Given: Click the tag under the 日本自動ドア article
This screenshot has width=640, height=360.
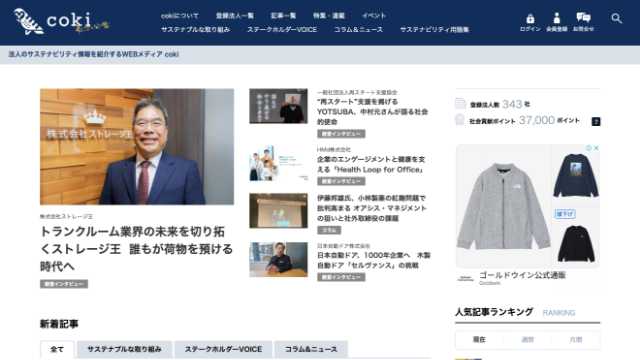Looking at the screenshot, I should pyautogui.click(x=341, y=277).
